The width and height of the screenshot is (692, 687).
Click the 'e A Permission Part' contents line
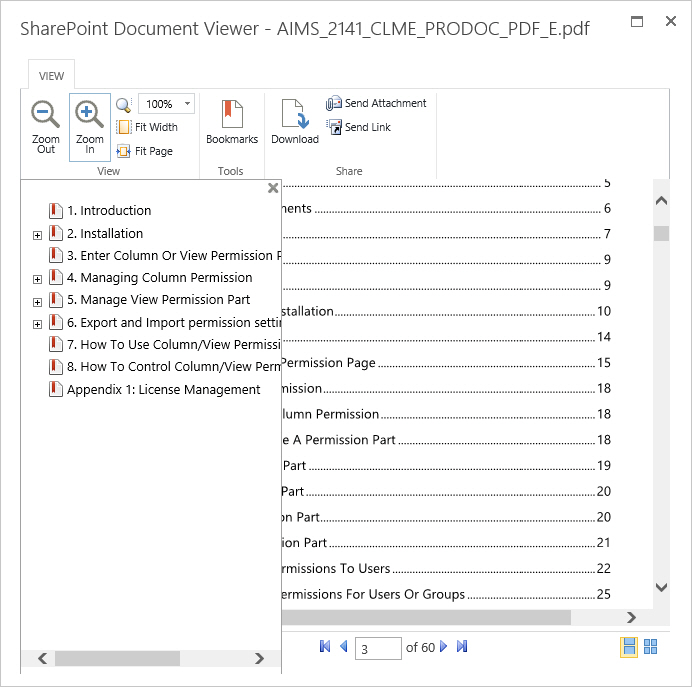[x=446, y=440]
